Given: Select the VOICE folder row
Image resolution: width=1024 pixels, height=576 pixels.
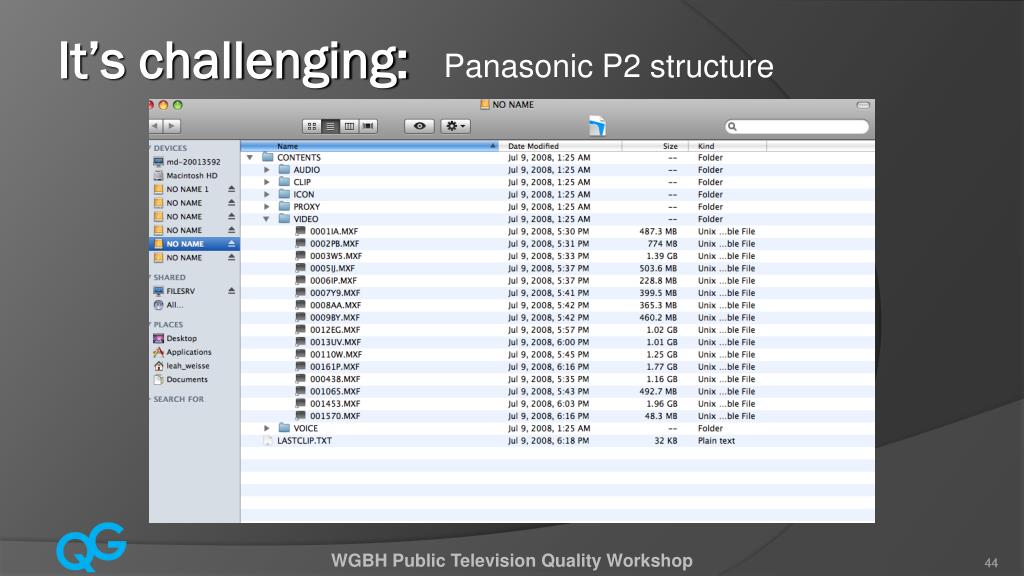Looking at the screenshot, I should click(558, 428).
